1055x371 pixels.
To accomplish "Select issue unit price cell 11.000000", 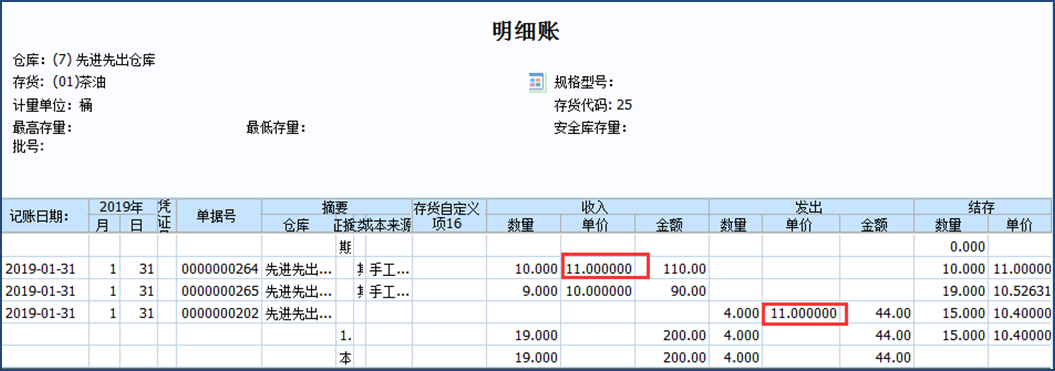I will tap(803, 314).
